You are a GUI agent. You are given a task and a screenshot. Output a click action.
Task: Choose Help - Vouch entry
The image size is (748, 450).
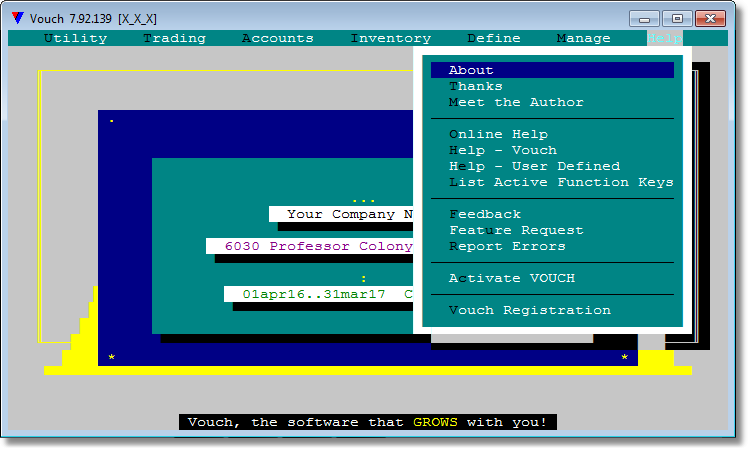(552, 150)
